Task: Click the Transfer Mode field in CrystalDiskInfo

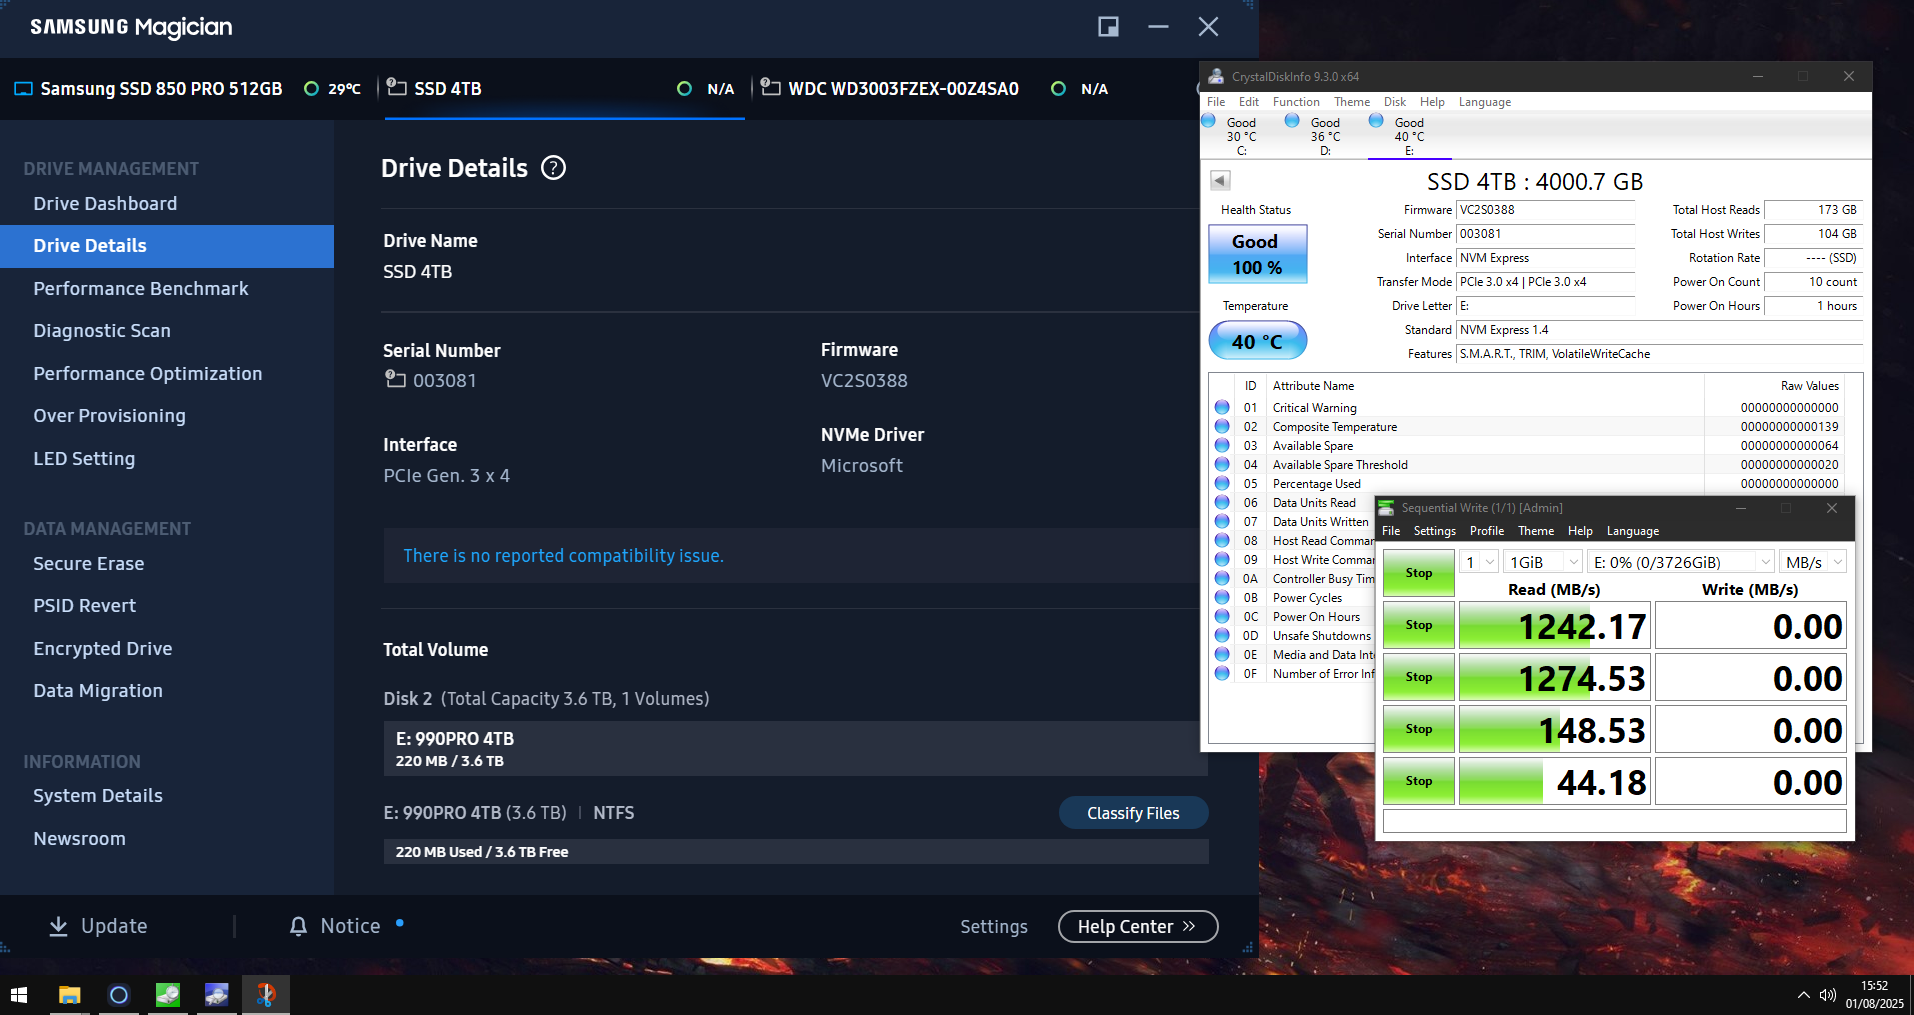Action: tap(1545, 282)
